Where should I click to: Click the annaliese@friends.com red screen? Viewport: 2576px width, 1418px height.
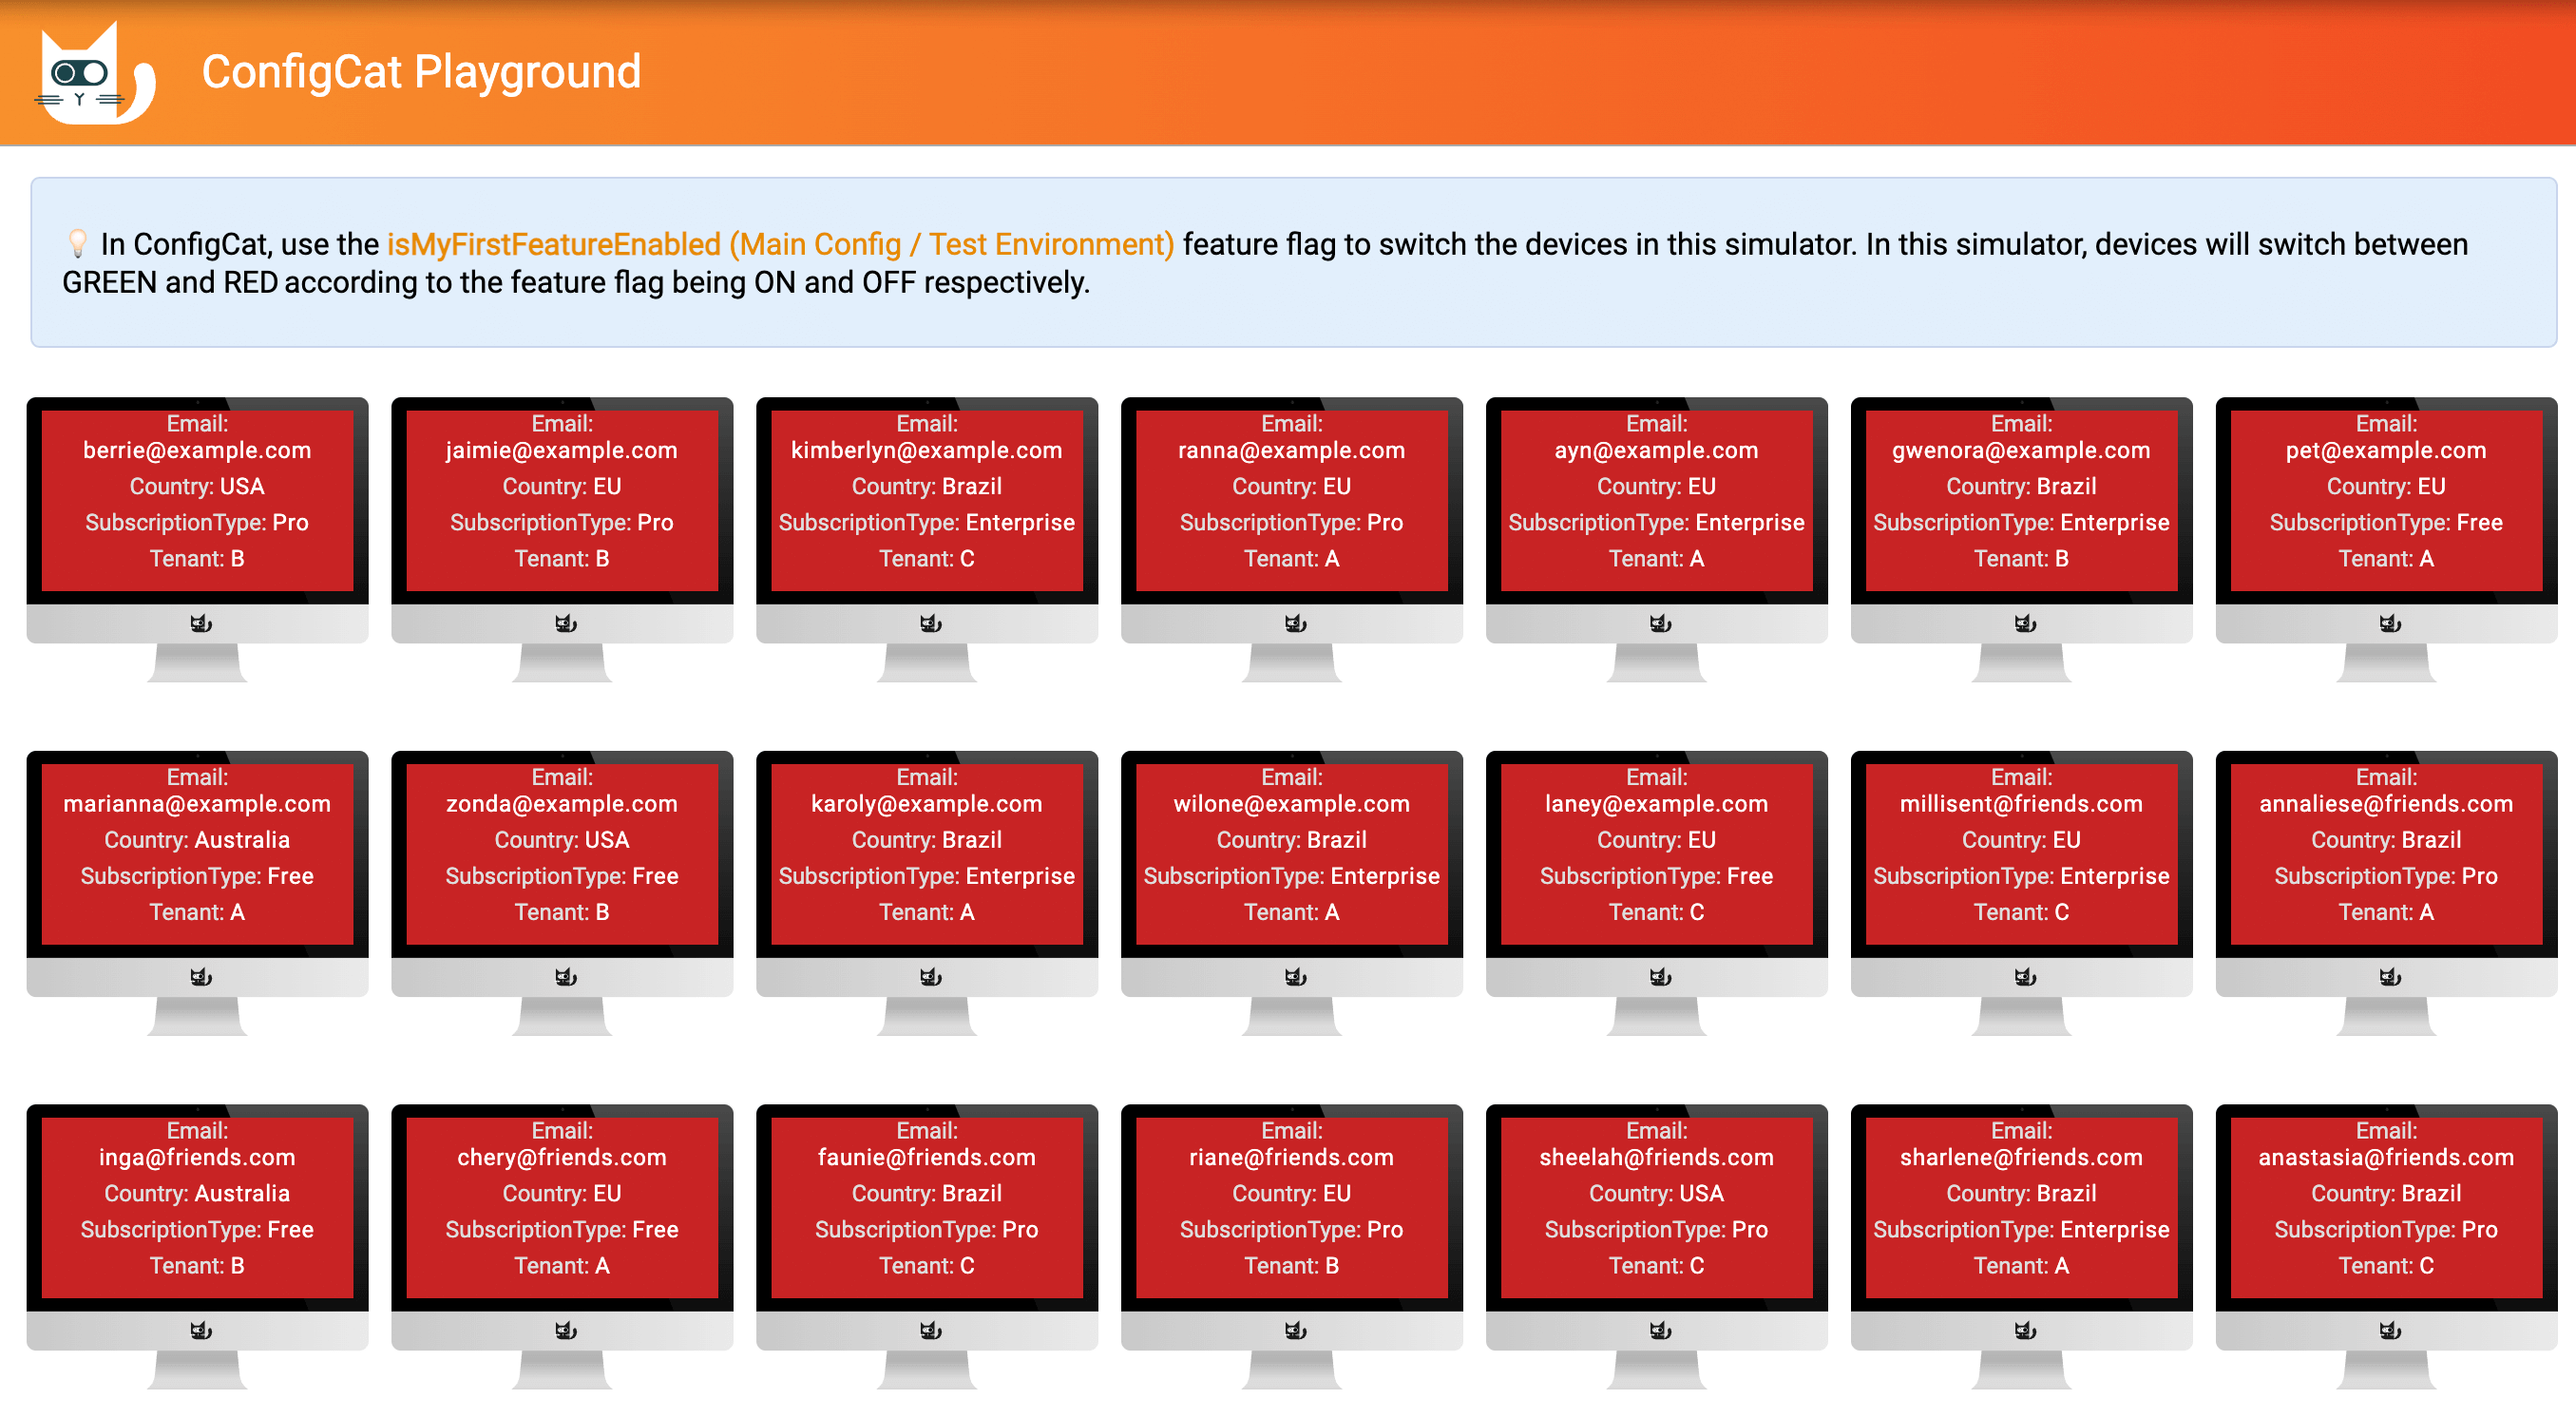(x=2385, y=854)
